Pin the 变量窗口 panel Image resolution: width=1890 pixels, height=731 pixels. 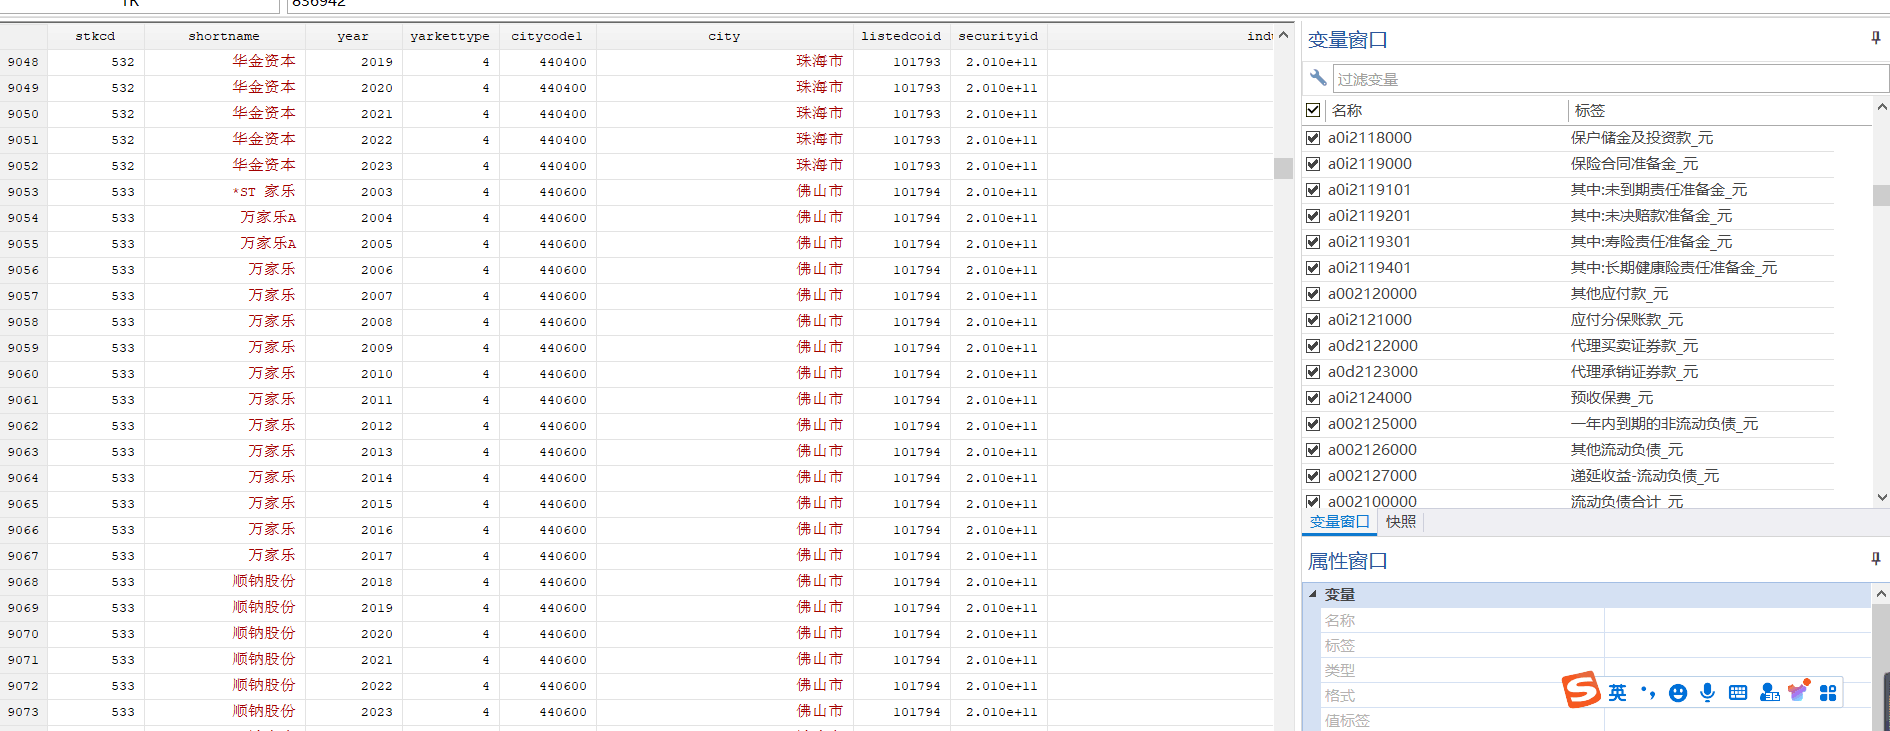pyautogui.click(x=1875, y=38)
